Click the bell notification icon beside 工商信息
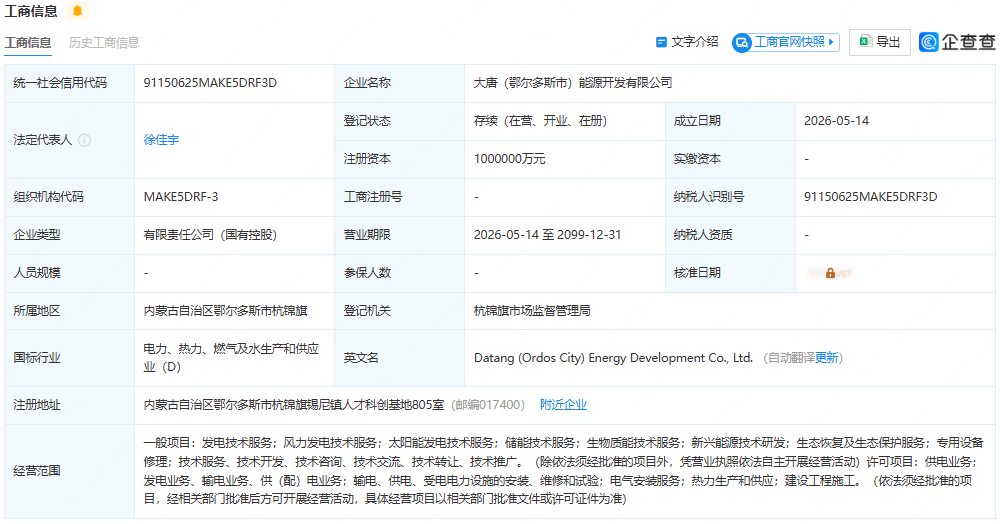The height and width of the screenshot is (524, 1000). pyautogui.click(x=77, y=11)
